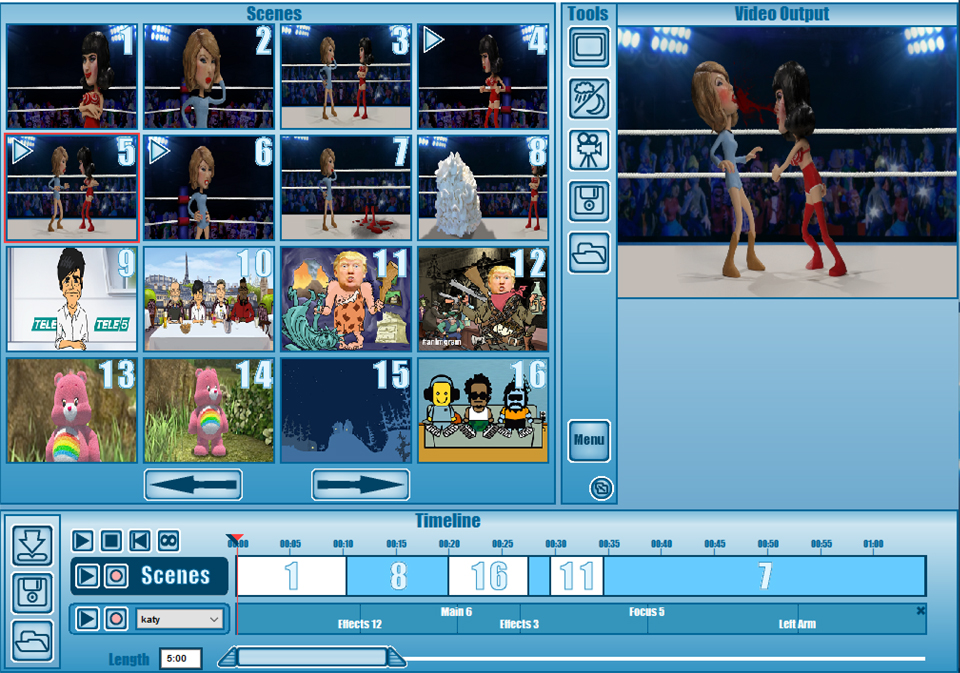The height and width of the screenshot is (673, 960).
Task: Select scene 12 thumbnail
Action: [x=483, y=299]
